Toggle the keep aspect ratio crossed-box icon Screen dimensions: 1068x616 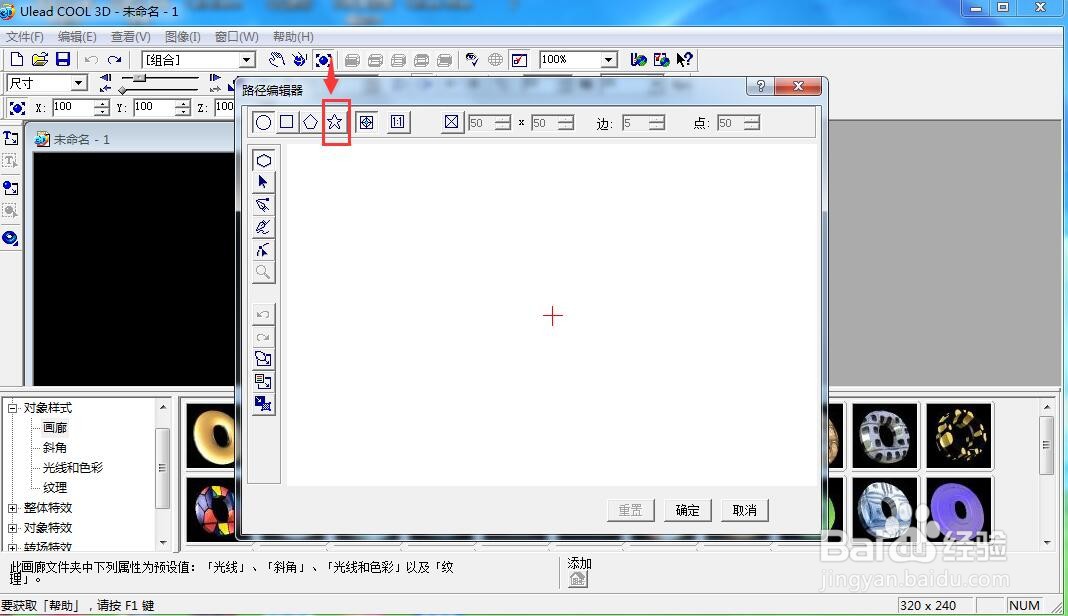452,123
